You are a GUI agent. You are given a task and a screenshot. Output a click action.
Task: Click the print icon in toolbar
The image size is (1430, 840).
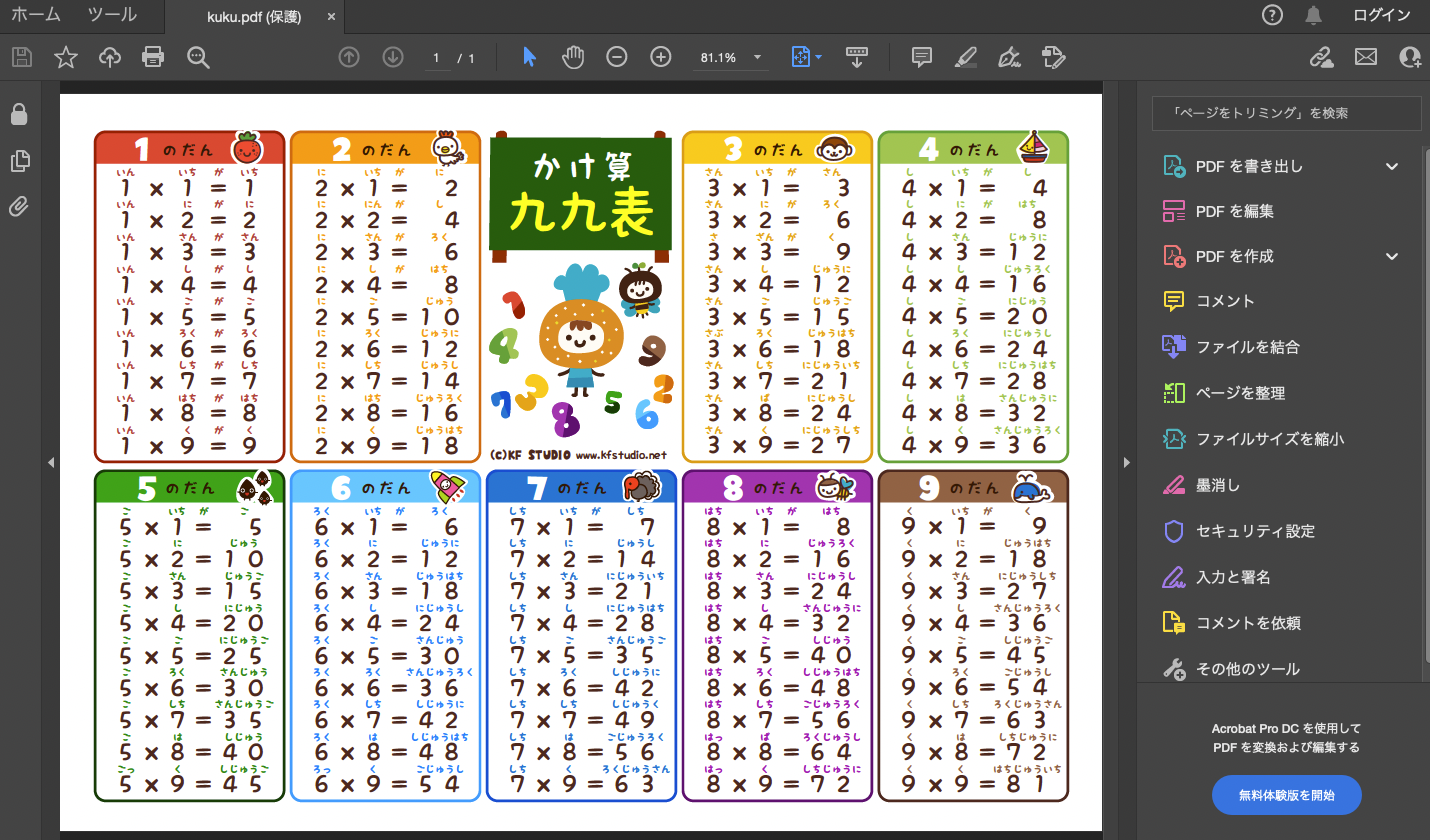(153, 57)
